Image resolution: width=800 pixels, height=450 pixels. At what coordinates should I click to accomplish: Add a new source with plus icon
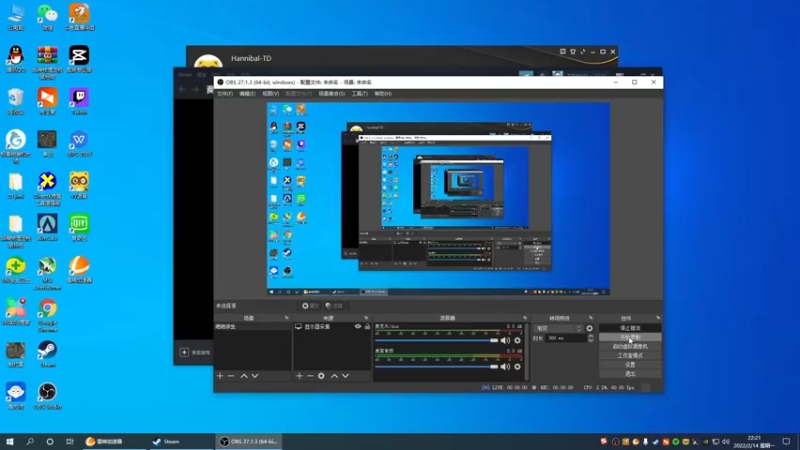point(299,376)
